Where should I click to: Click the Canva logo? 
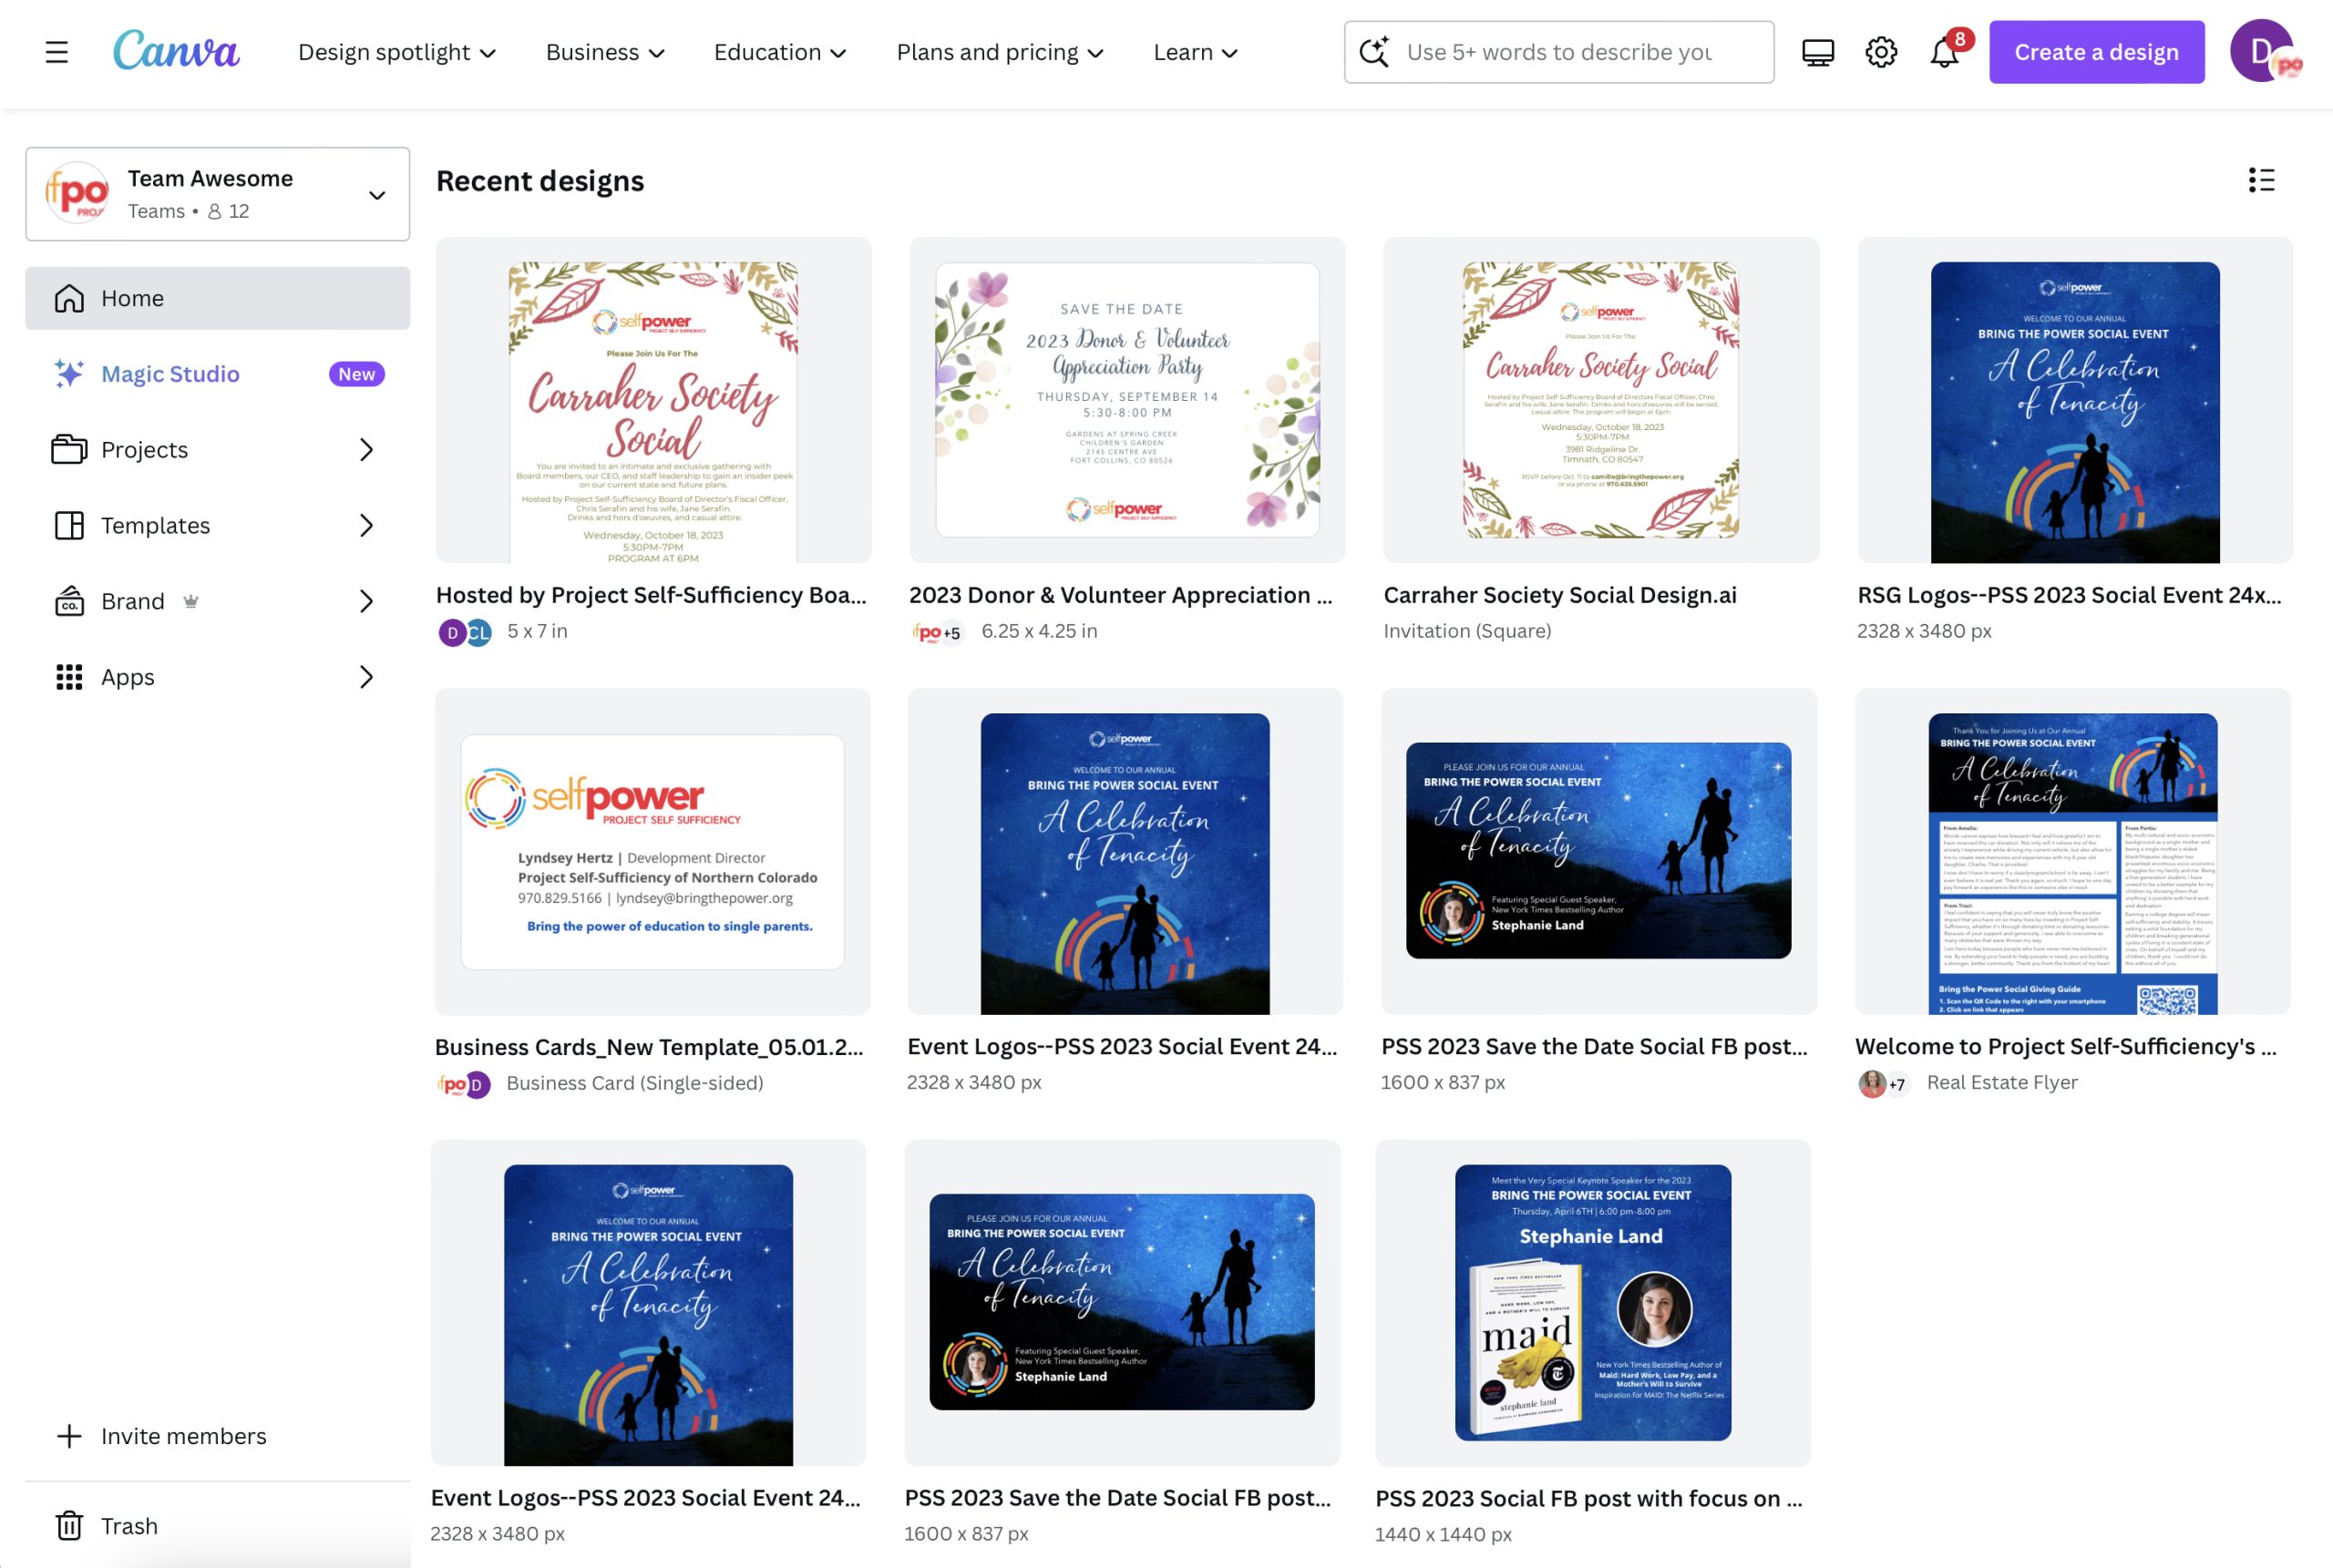click(x=176, y=51)
